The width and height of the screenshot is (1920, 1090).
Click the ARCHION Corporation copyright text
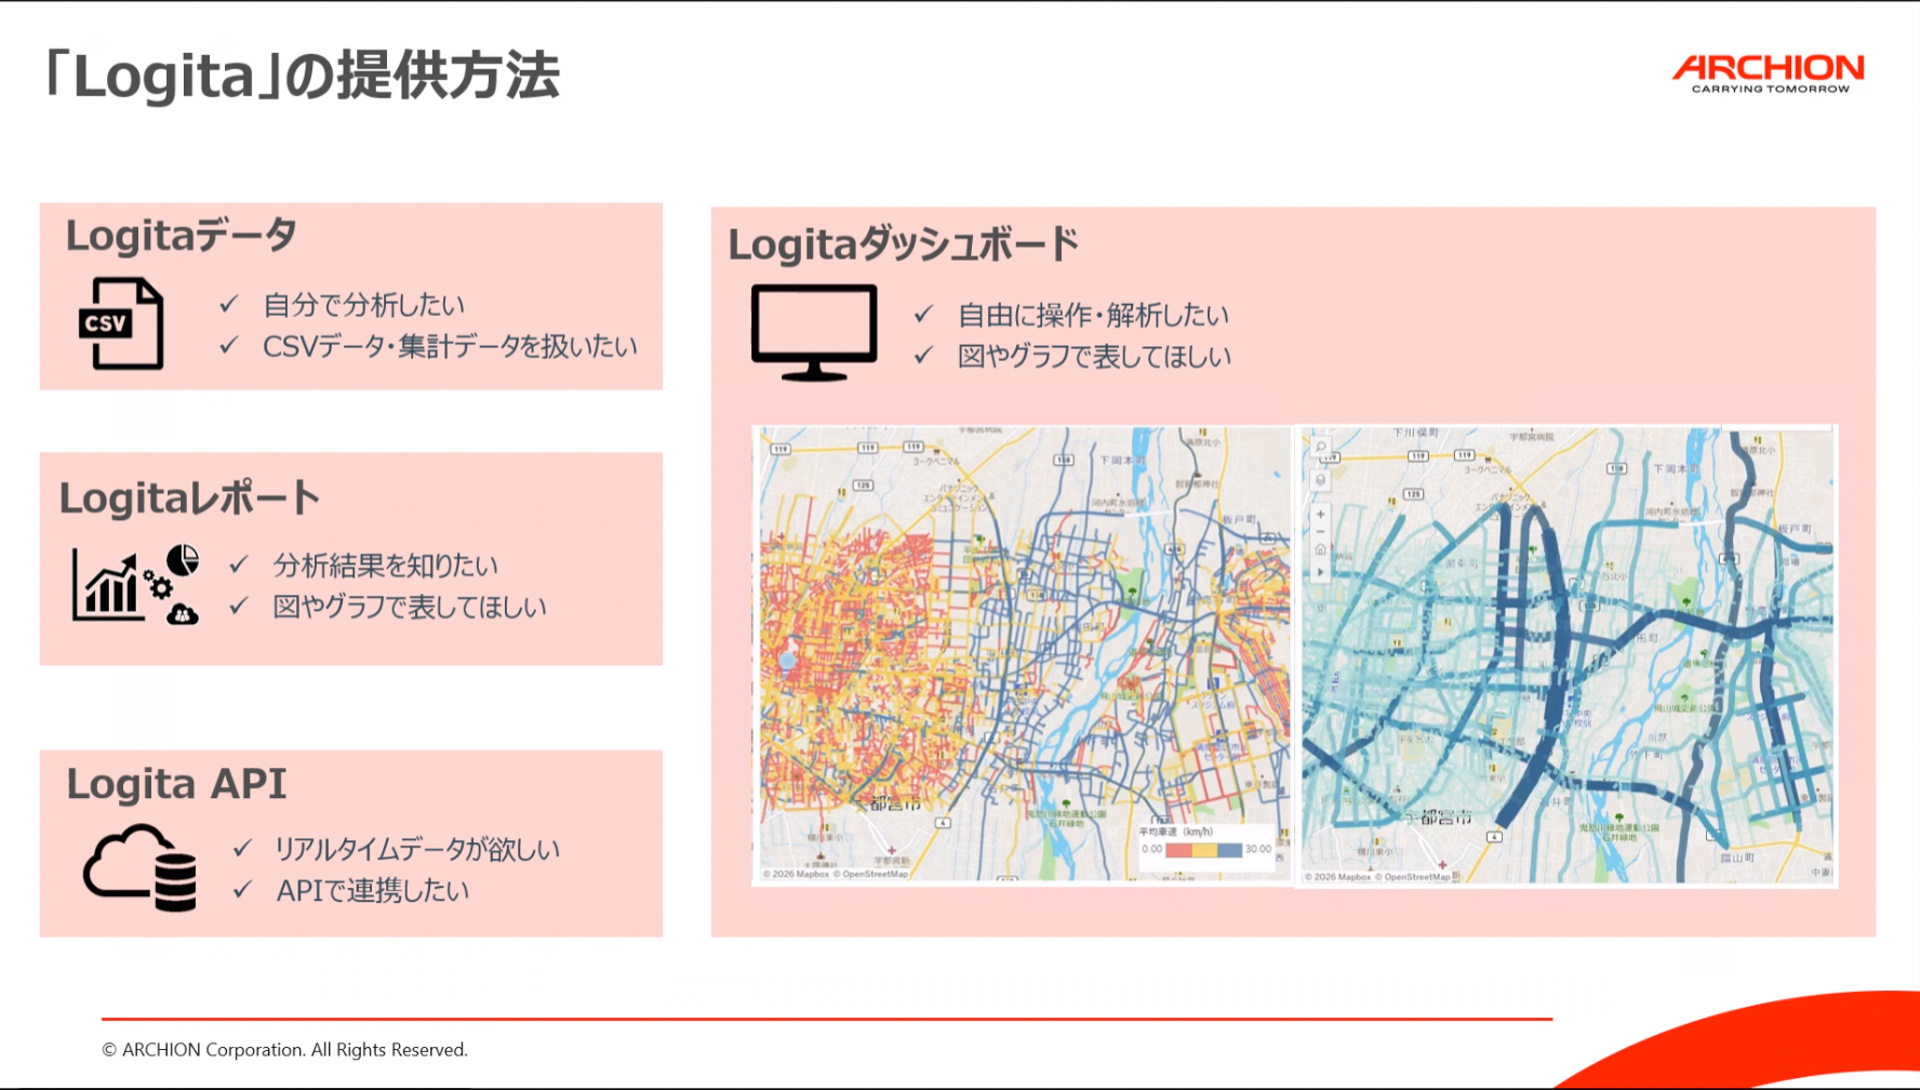[285, 1050]
